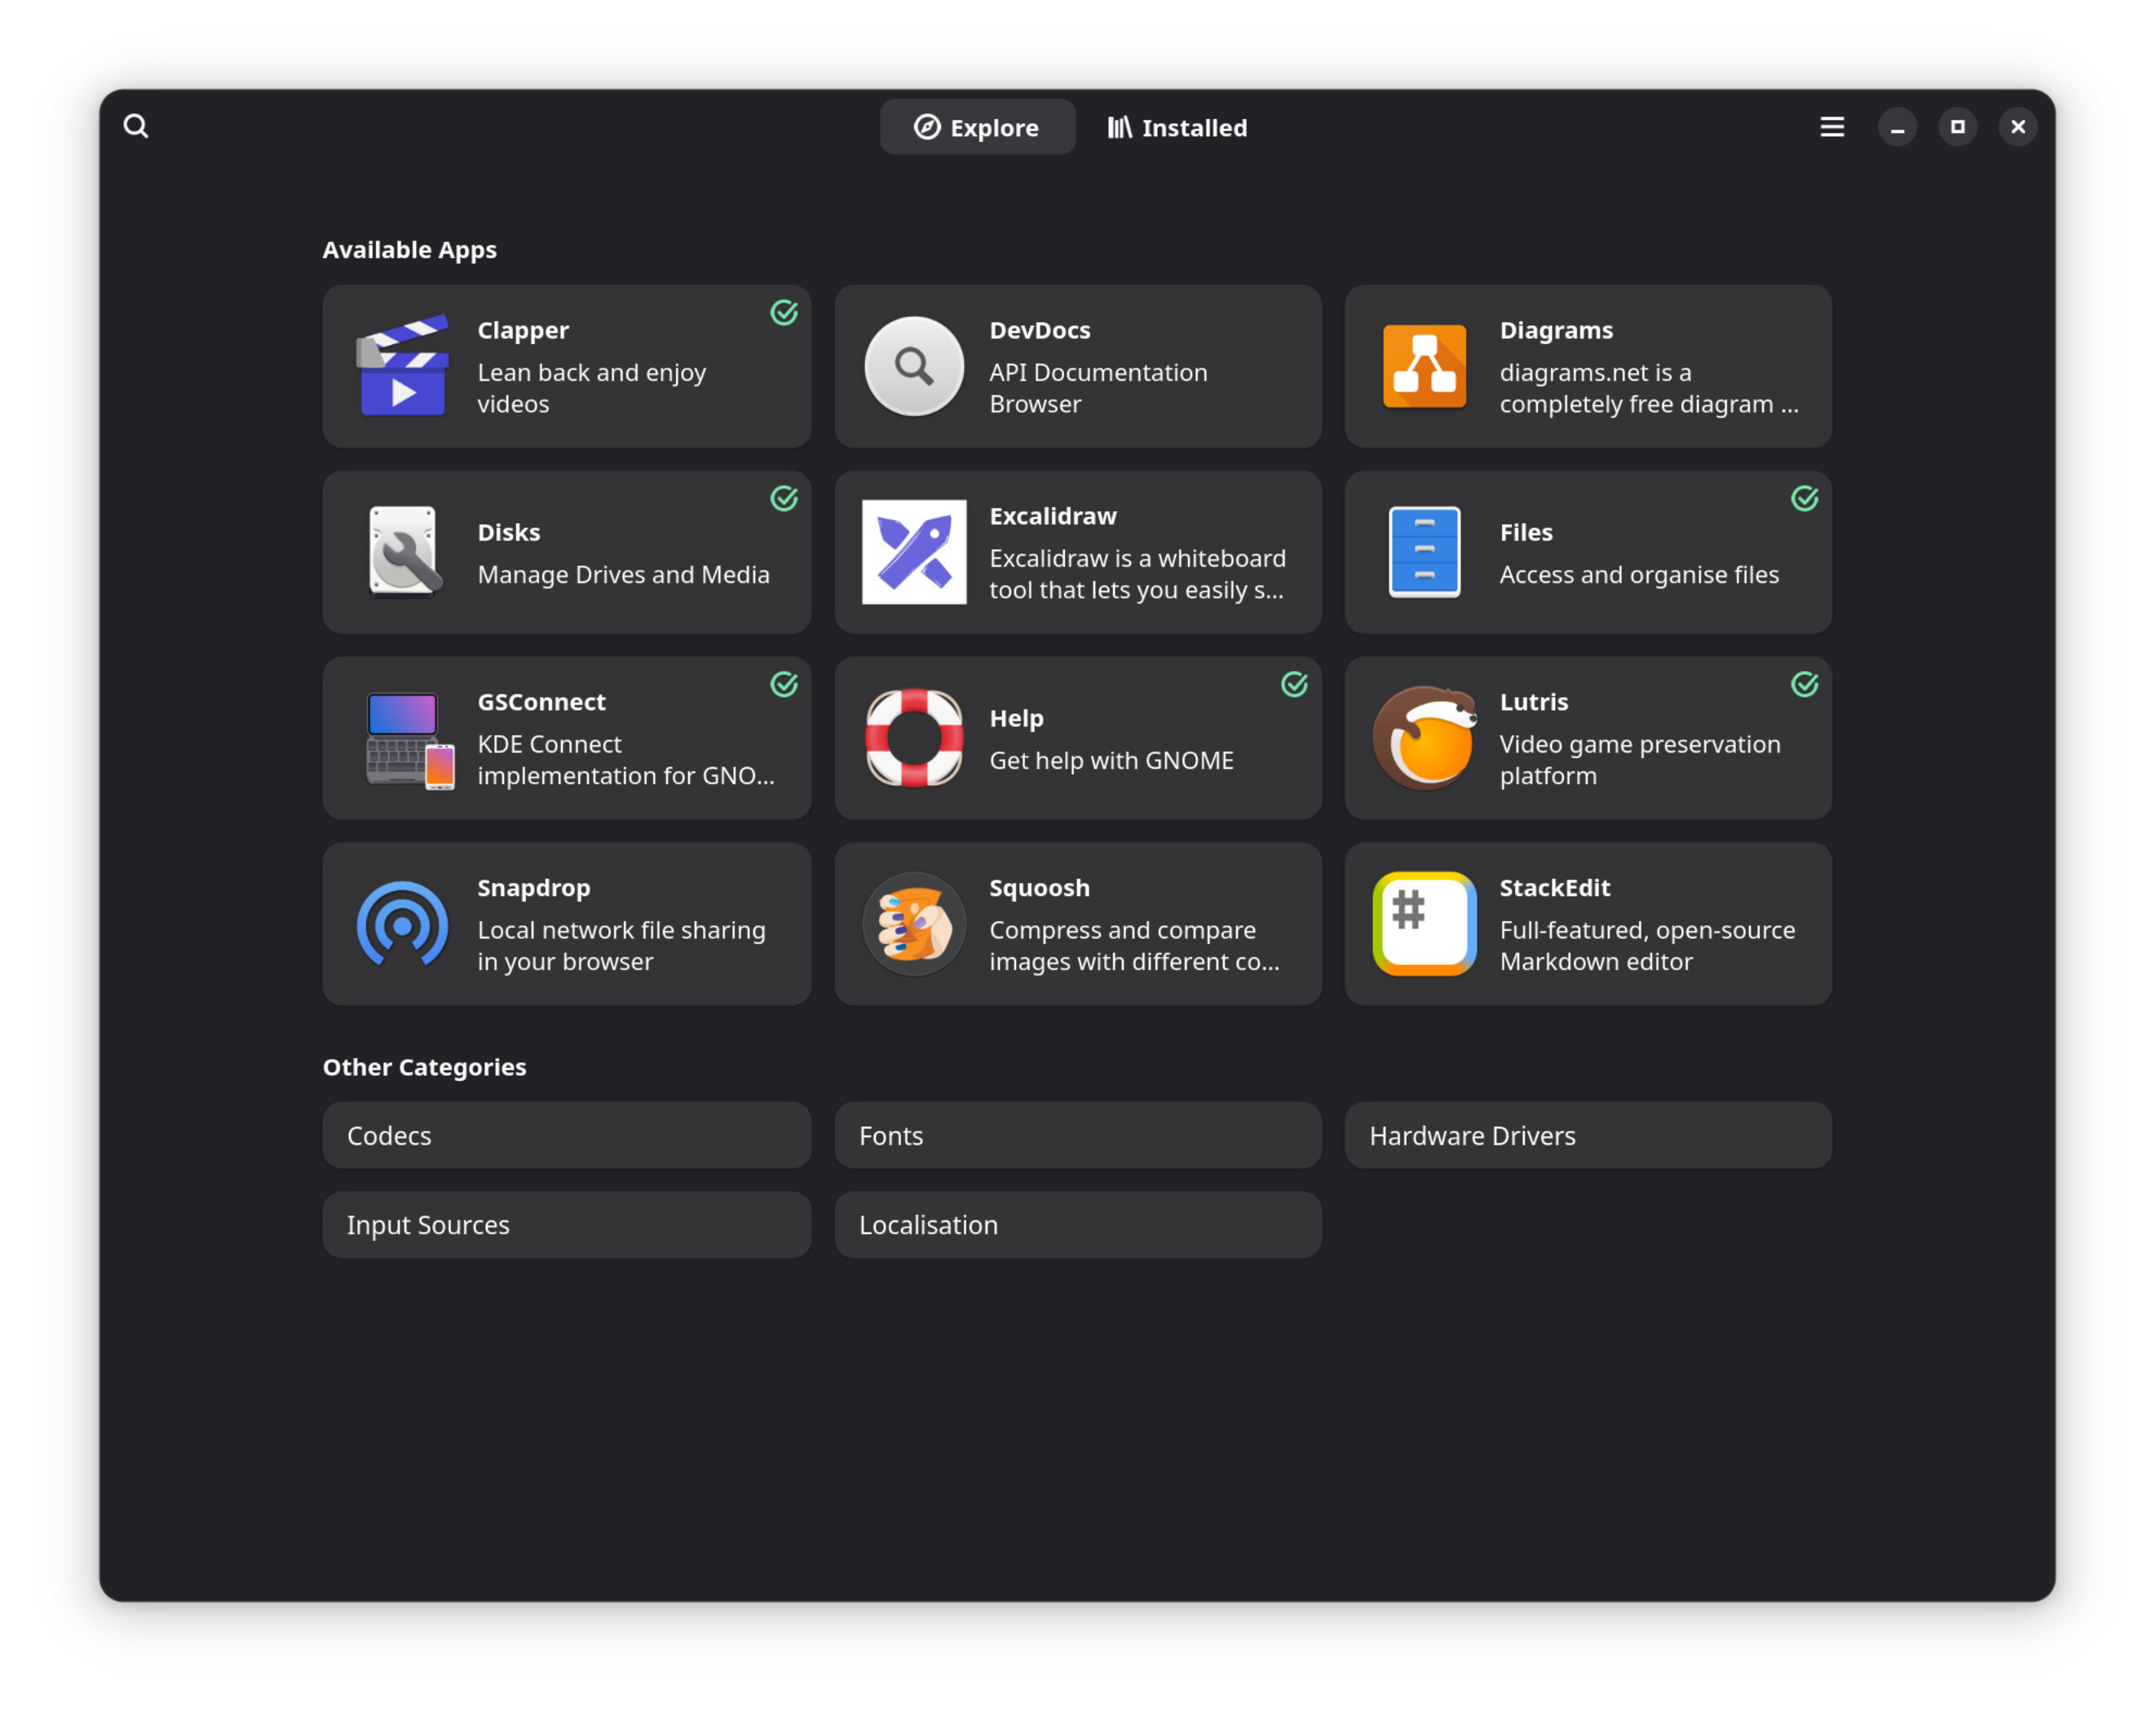Click the search magnifier icon

pos(136,127)
